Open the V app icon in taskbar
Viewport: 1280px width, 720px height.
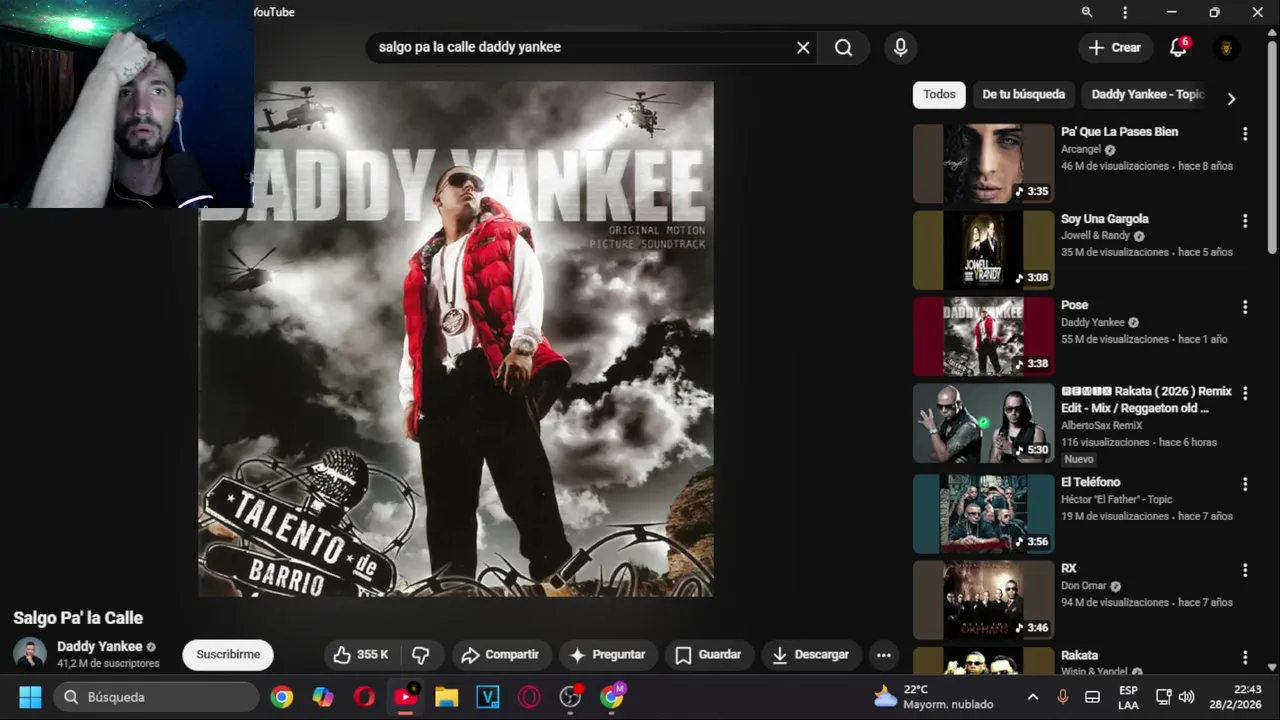488,697
